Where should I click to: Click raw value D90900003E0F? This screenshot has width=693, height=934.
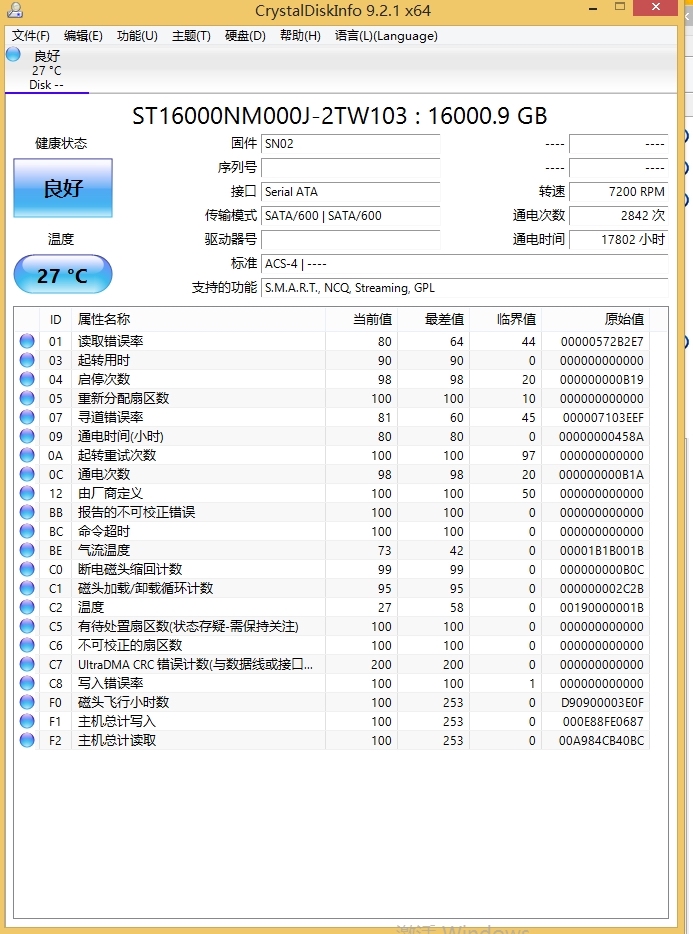click(x=602, y=703)
